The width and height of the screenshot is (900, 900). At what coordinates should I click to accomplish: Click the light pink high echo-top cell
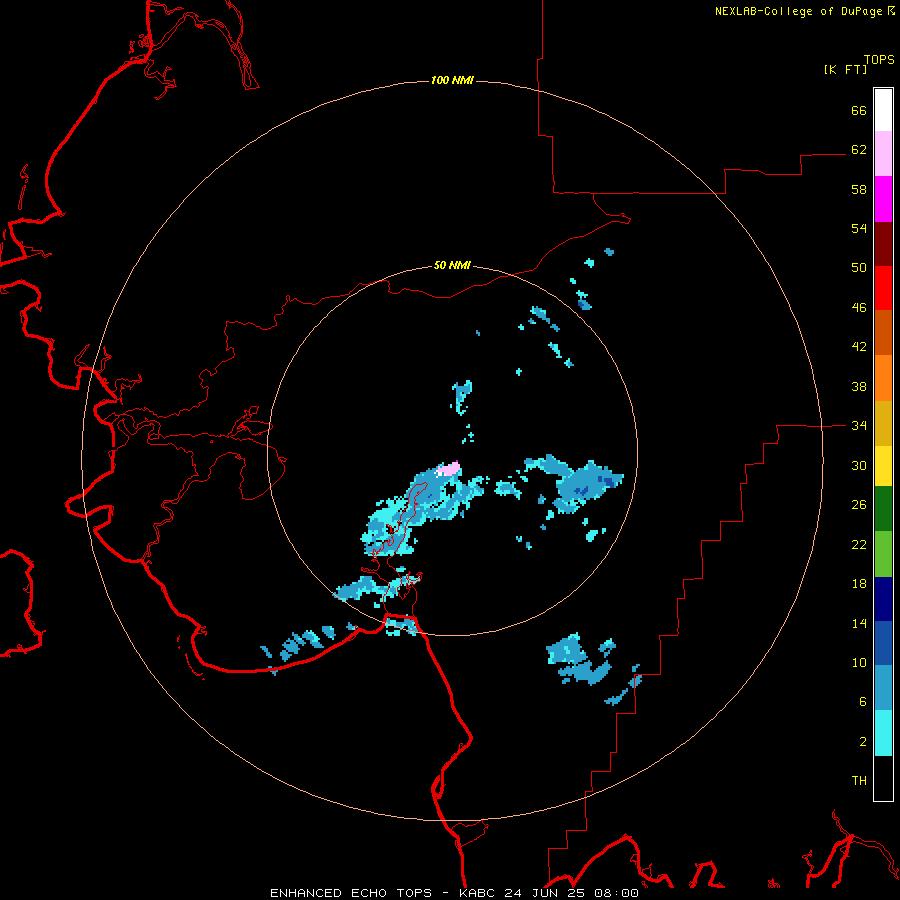tap(449, 469)
